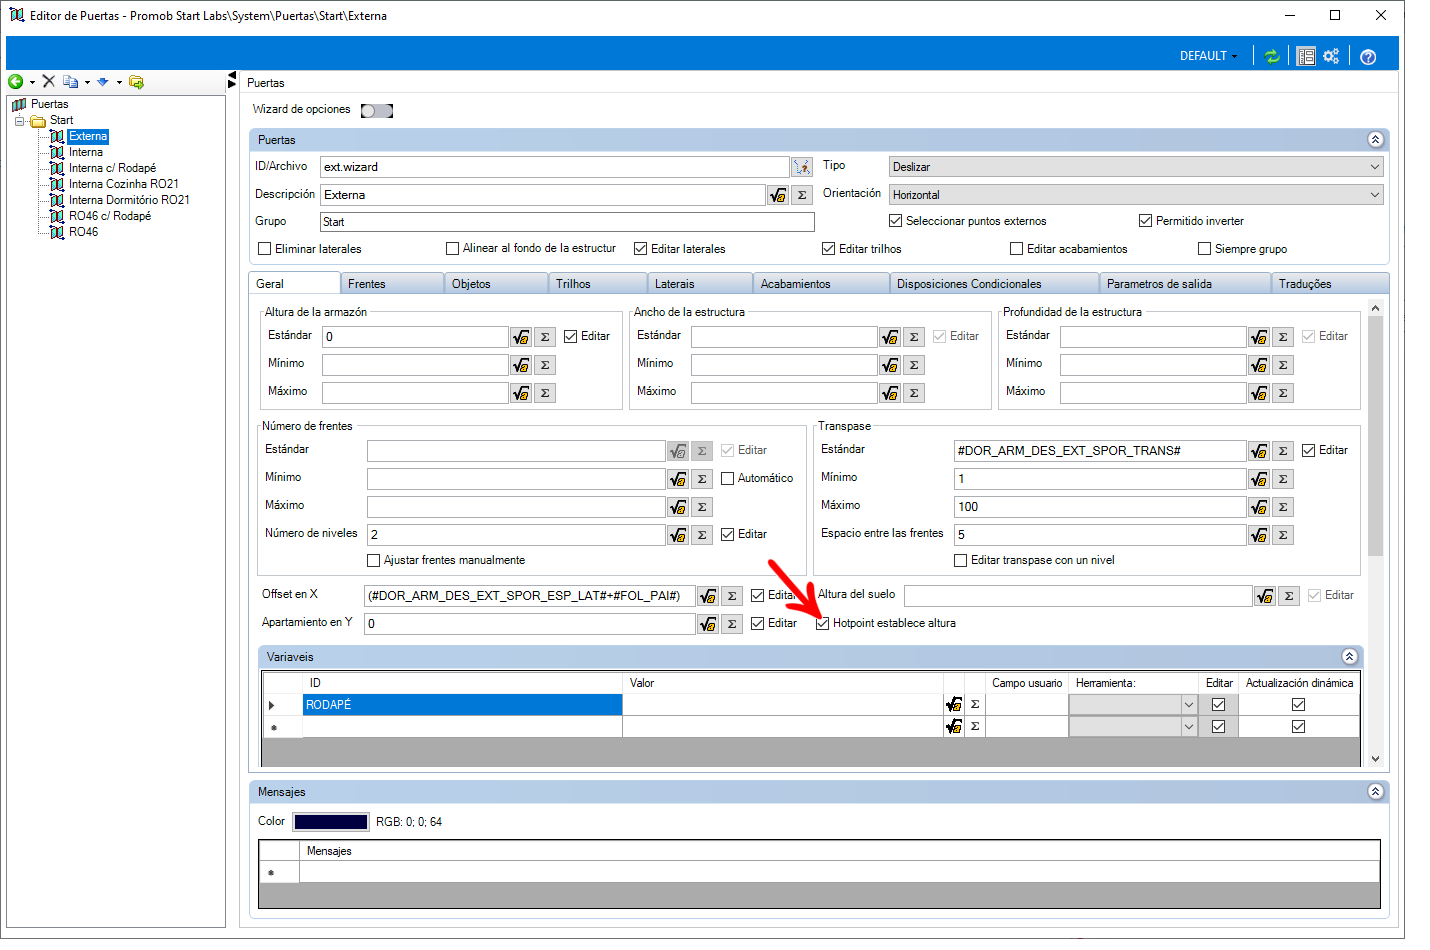Check Eliminar laterales checkbox
Image resolution: width=1430 pixels, height=950 pixels.
(x=265, y=249)
